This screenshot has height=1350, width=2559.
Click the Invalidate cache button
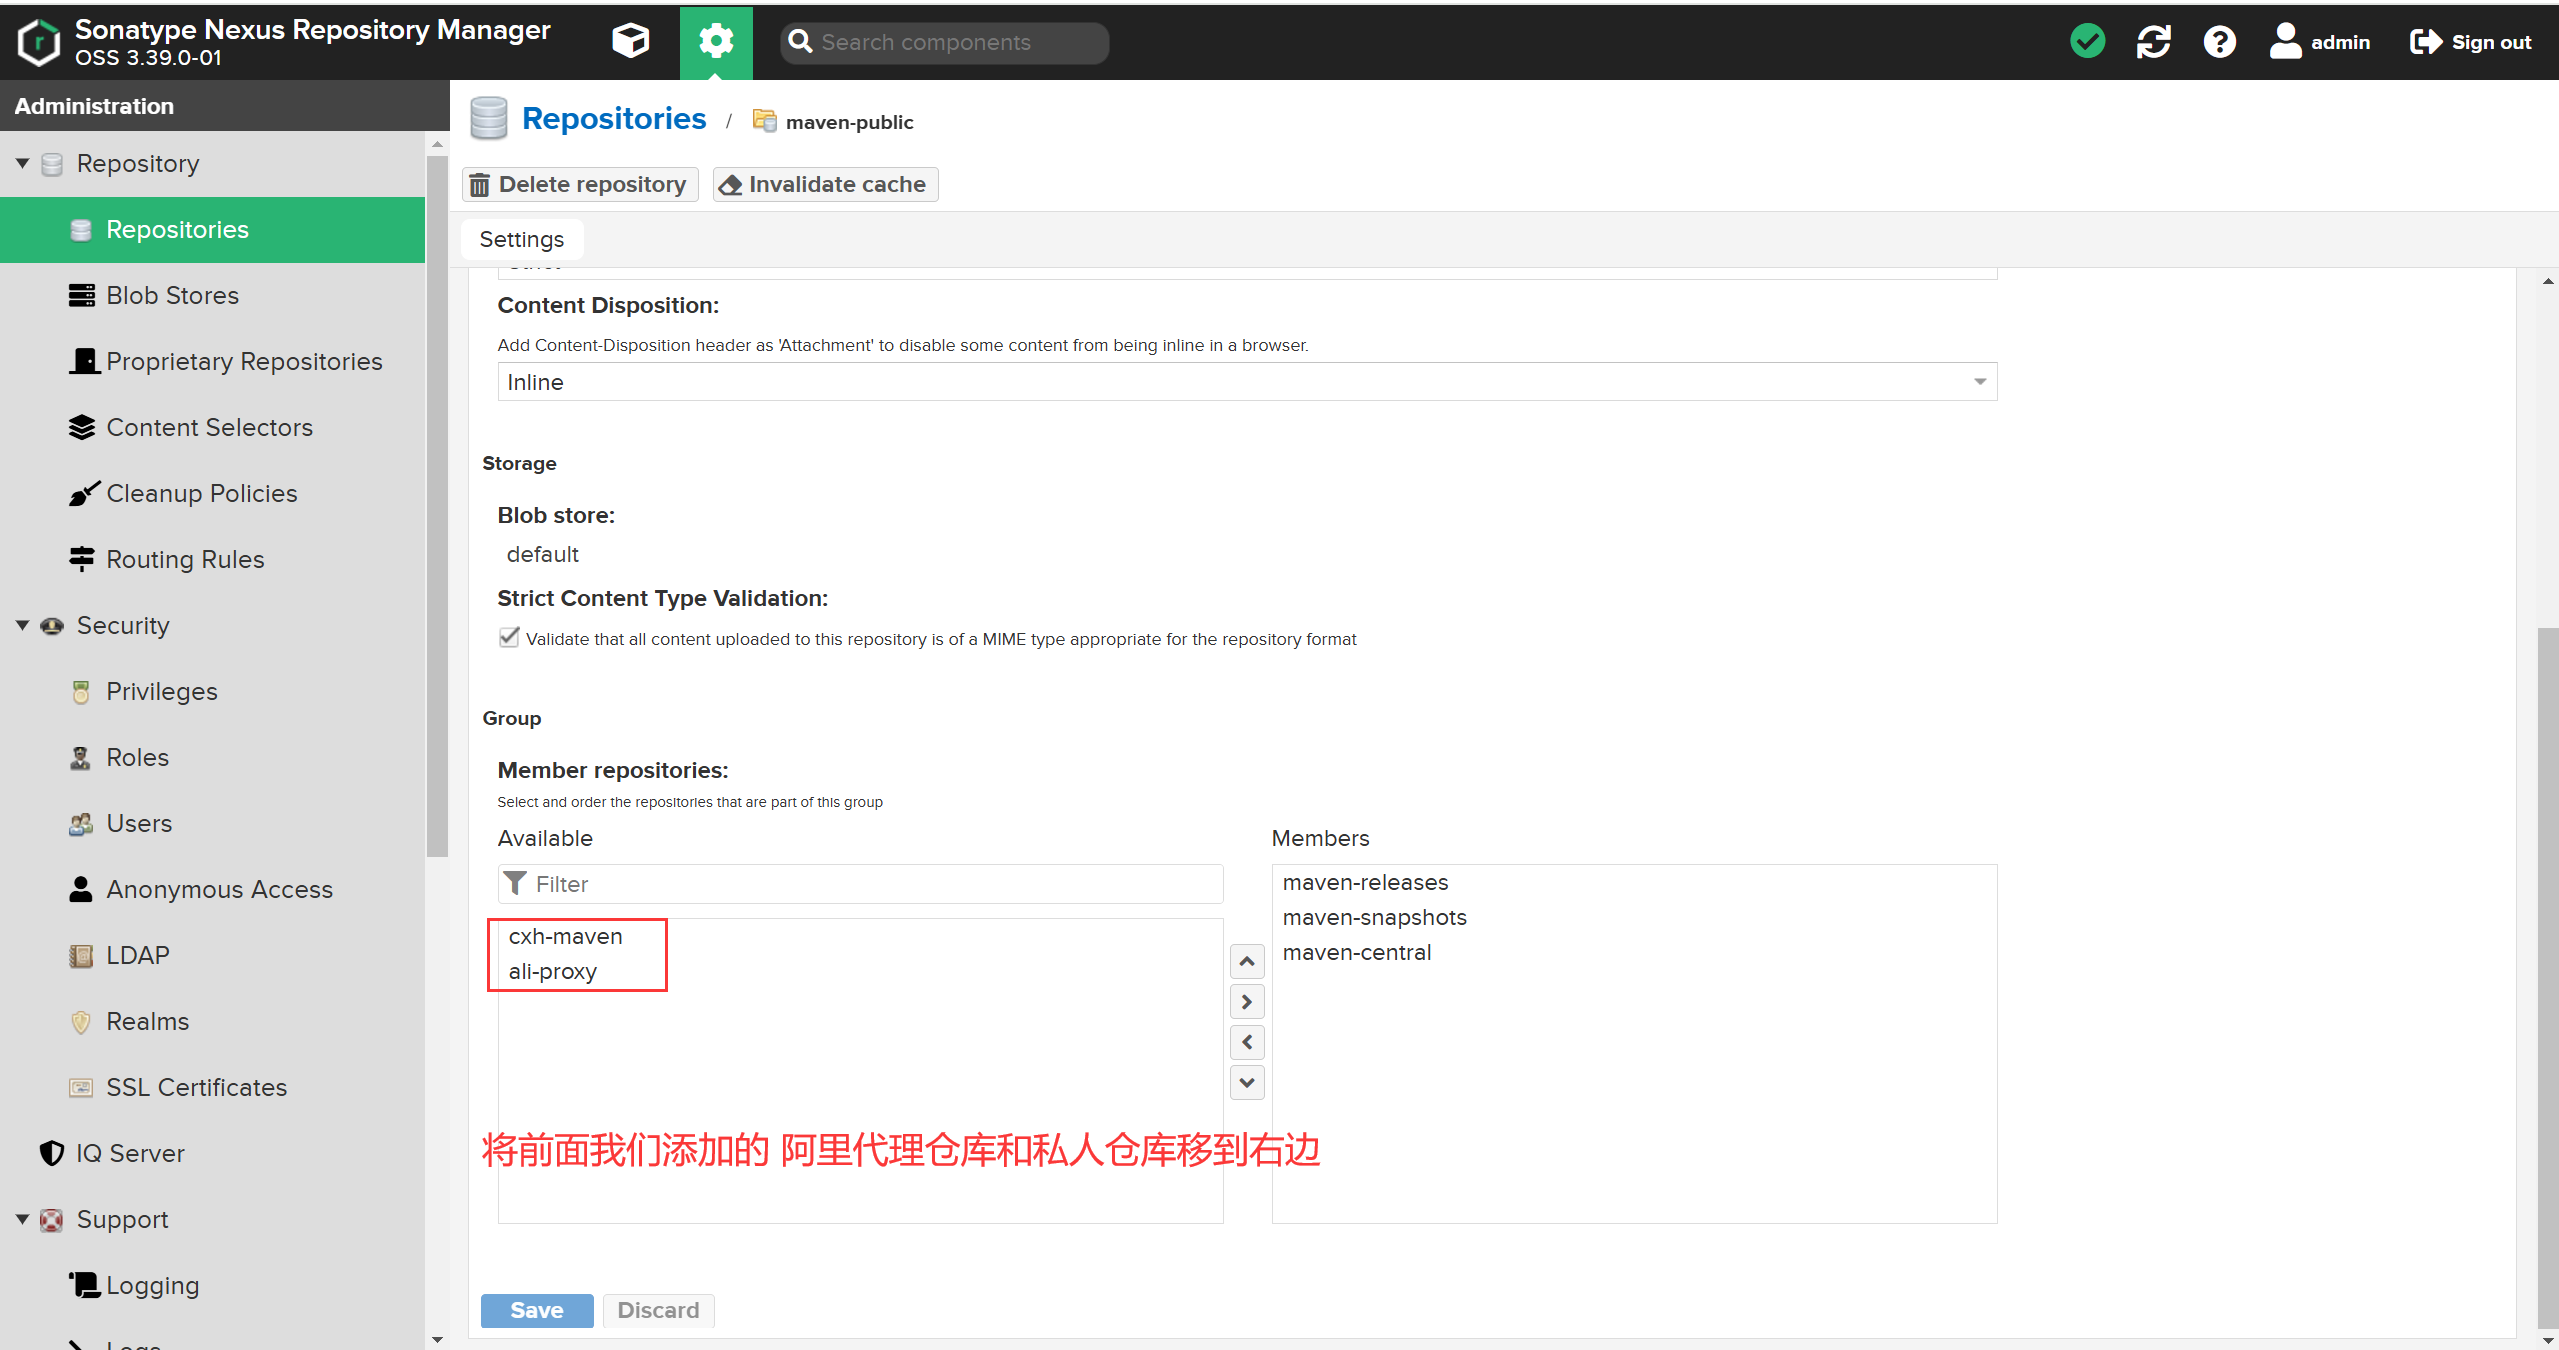coord(825,184)
